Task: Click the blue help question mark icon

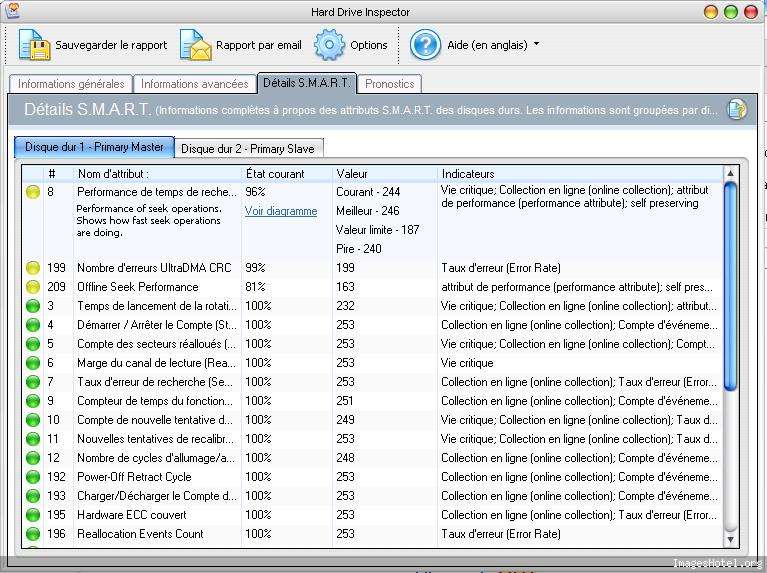Action: (425, 45)
